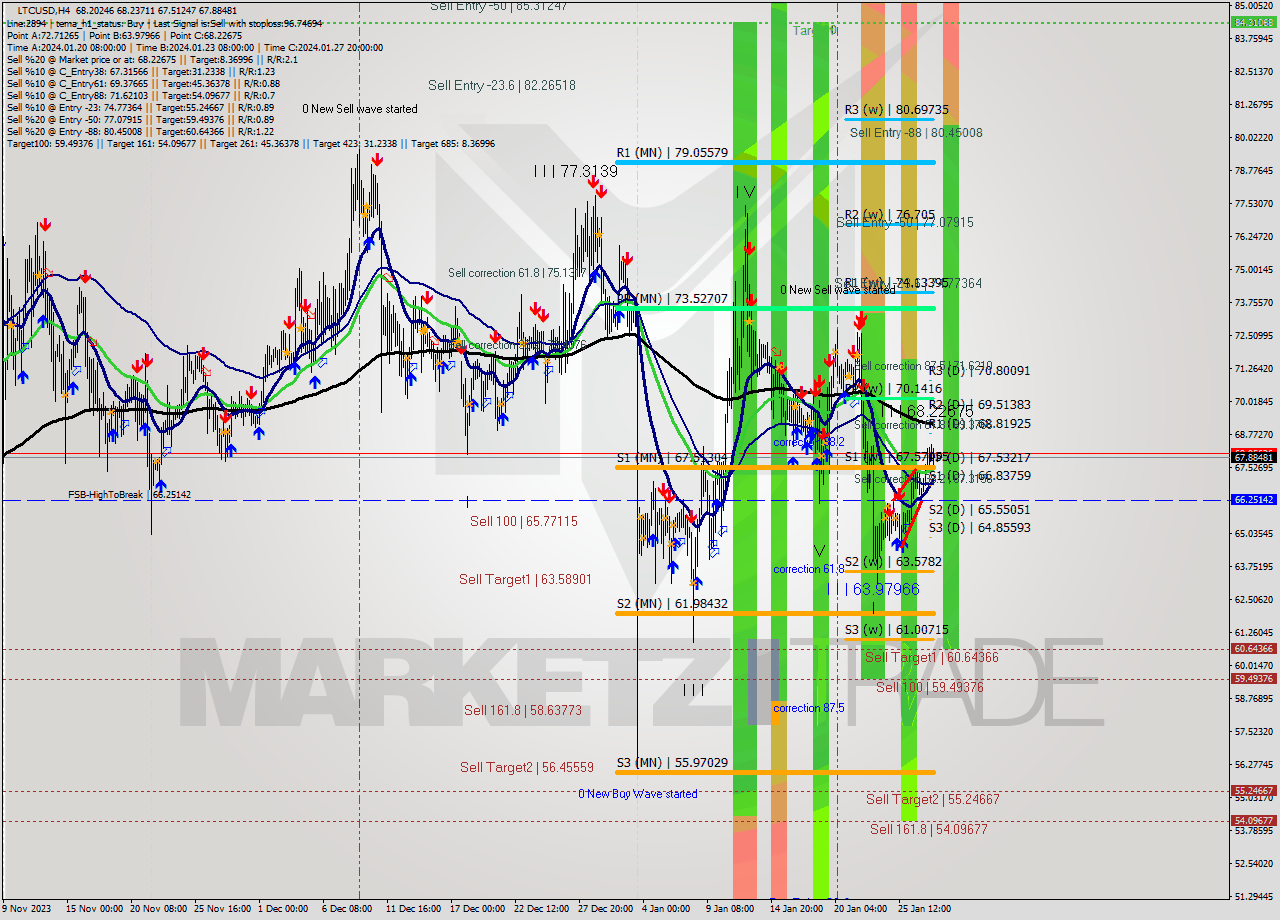Click 'Sell 100 | 65.77115' label
1280x920 pixels.
point(523,521)
